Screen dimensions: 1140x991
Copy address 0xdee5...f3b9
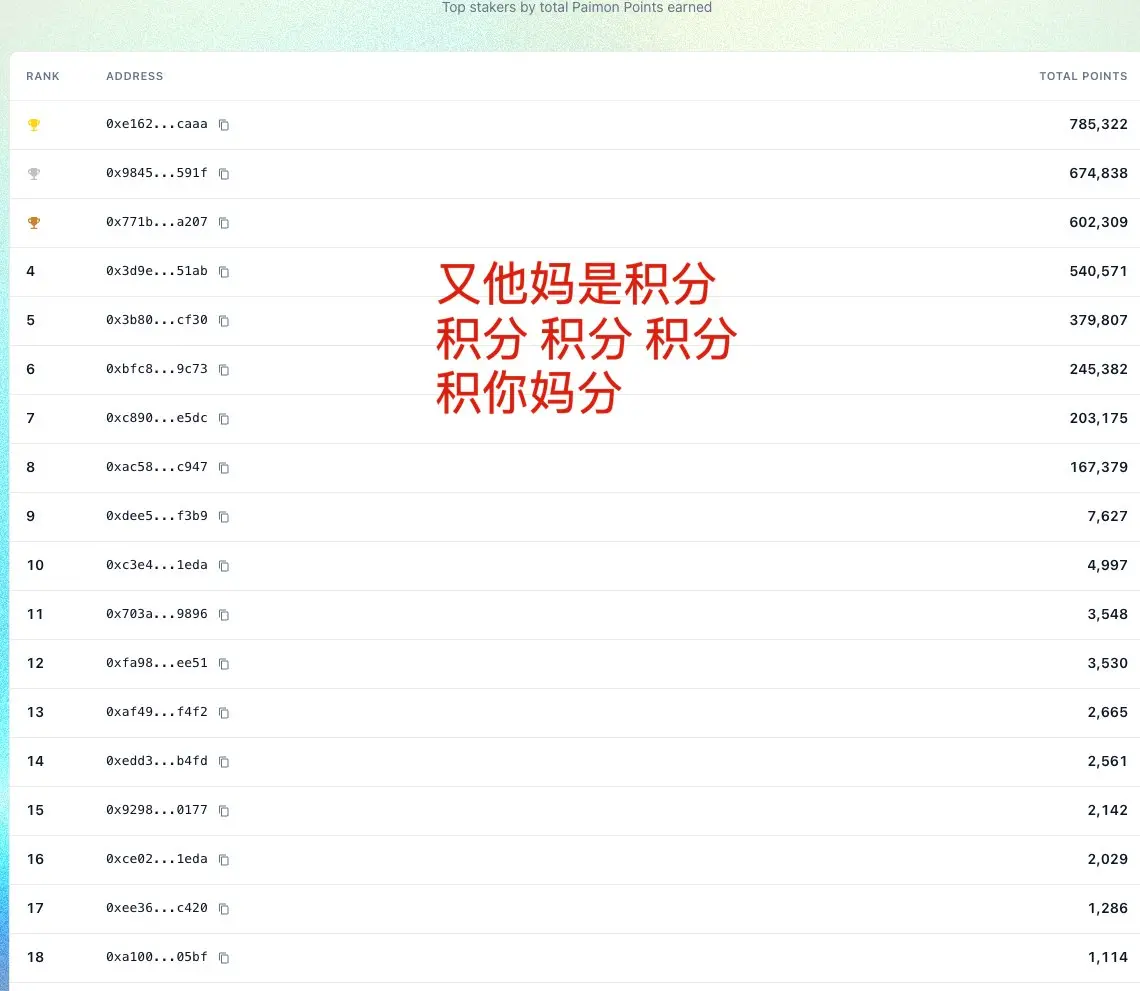coord(224,517)
